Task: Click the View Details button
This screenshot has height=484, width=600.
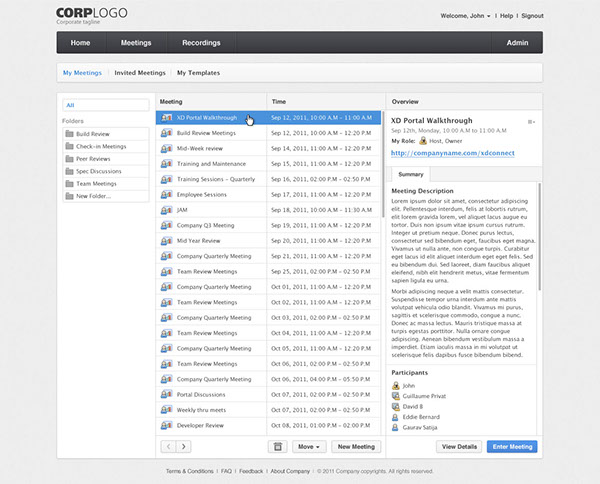Action: [x=459, y=447]
